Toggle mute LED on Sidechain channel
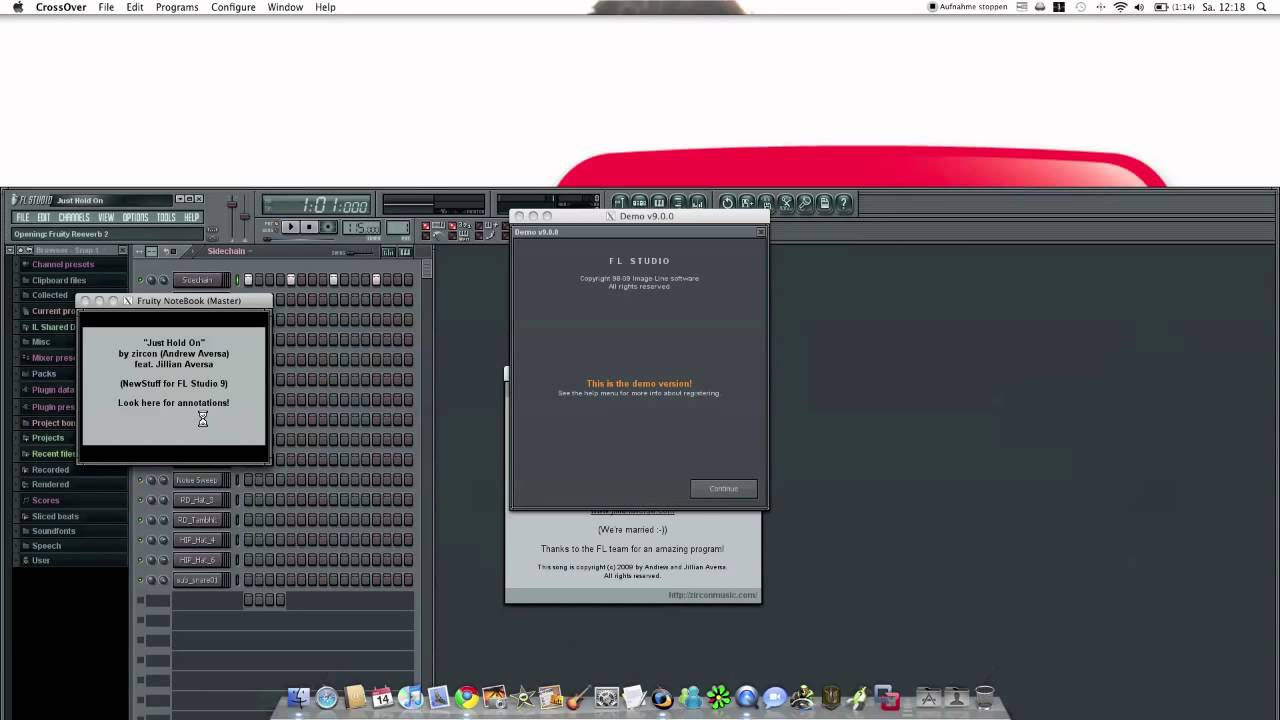 coord(140,280)
